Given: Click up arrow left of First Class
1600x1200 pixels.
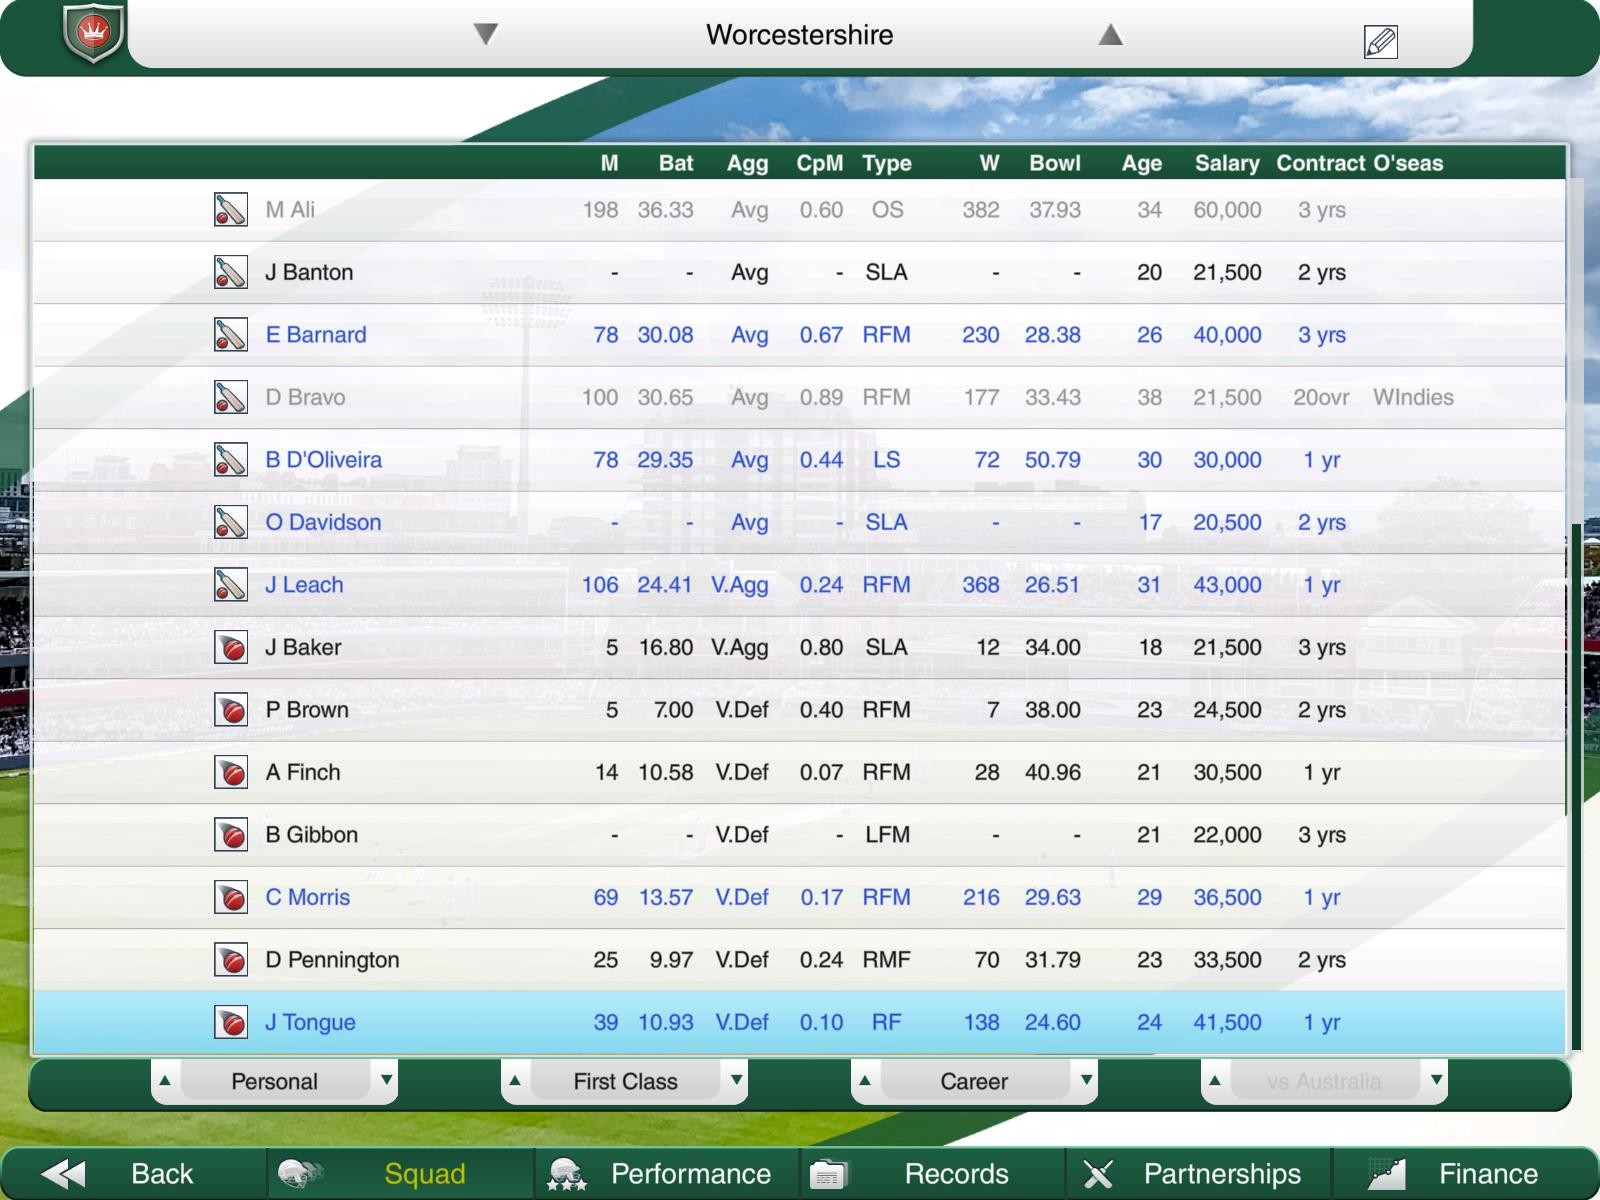Looking at the screenshot, I should [515, 1080].
